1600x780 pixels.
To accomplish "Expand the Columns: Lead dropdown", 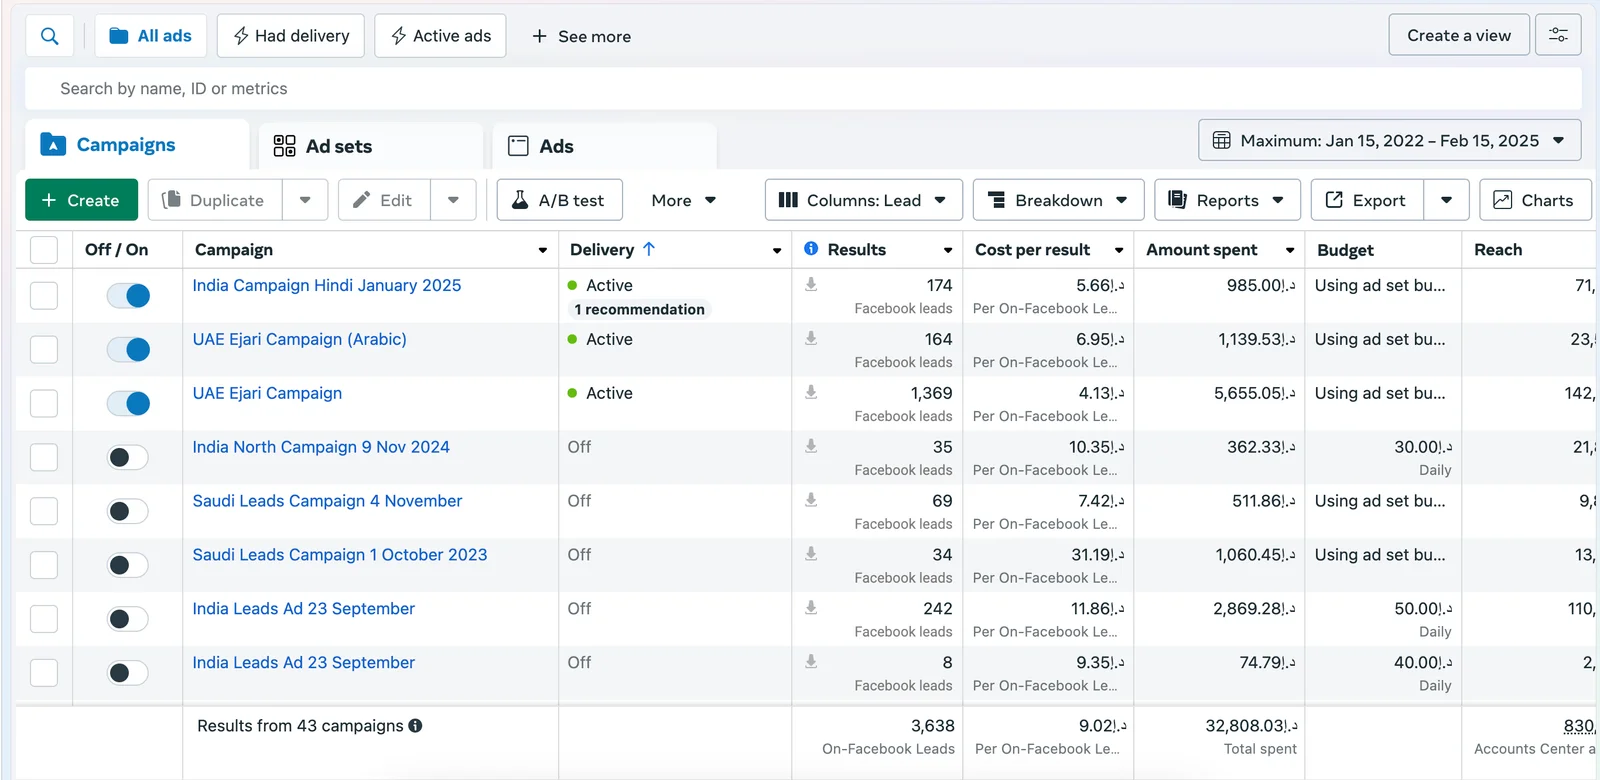I will click(x=862, y=200).
